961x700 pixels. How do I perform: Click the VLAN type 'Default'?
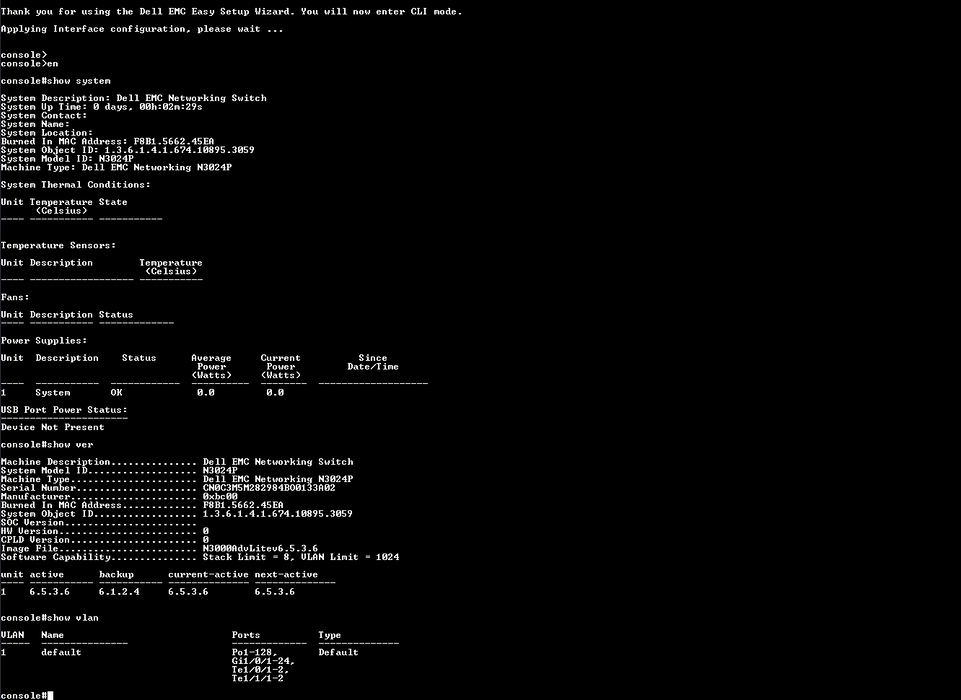coord(338,653)
